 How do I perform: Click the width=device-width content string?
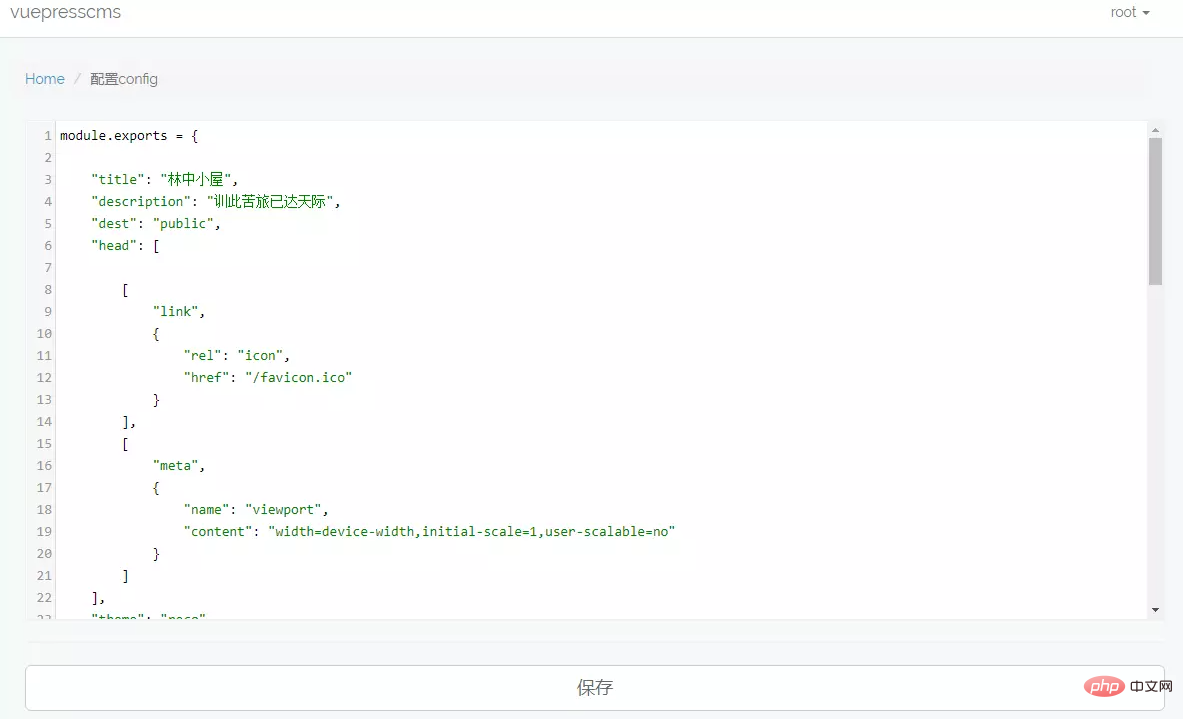click(471, 532)
